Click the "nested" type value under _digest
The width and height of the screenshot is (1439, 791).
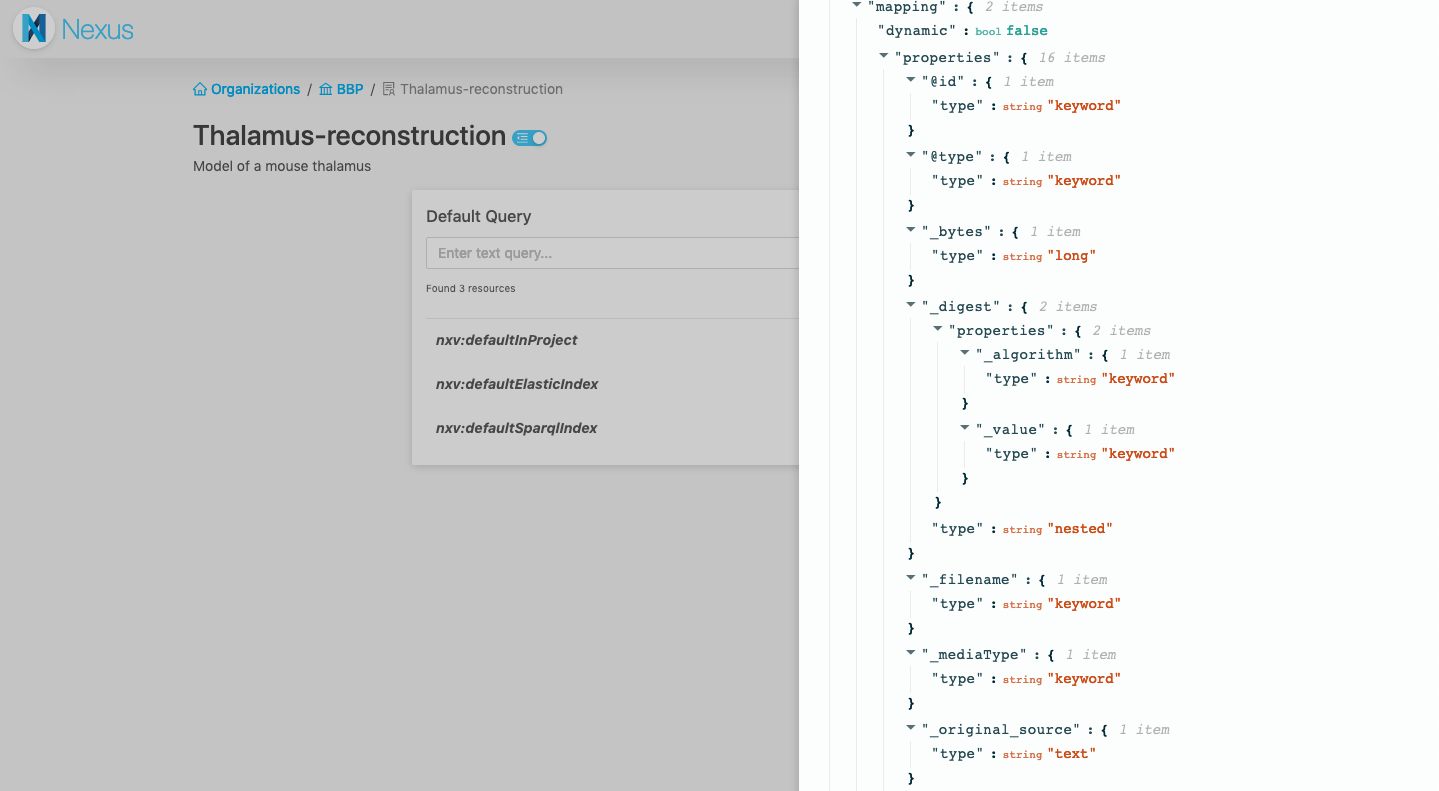click(x=1080, y=529)
